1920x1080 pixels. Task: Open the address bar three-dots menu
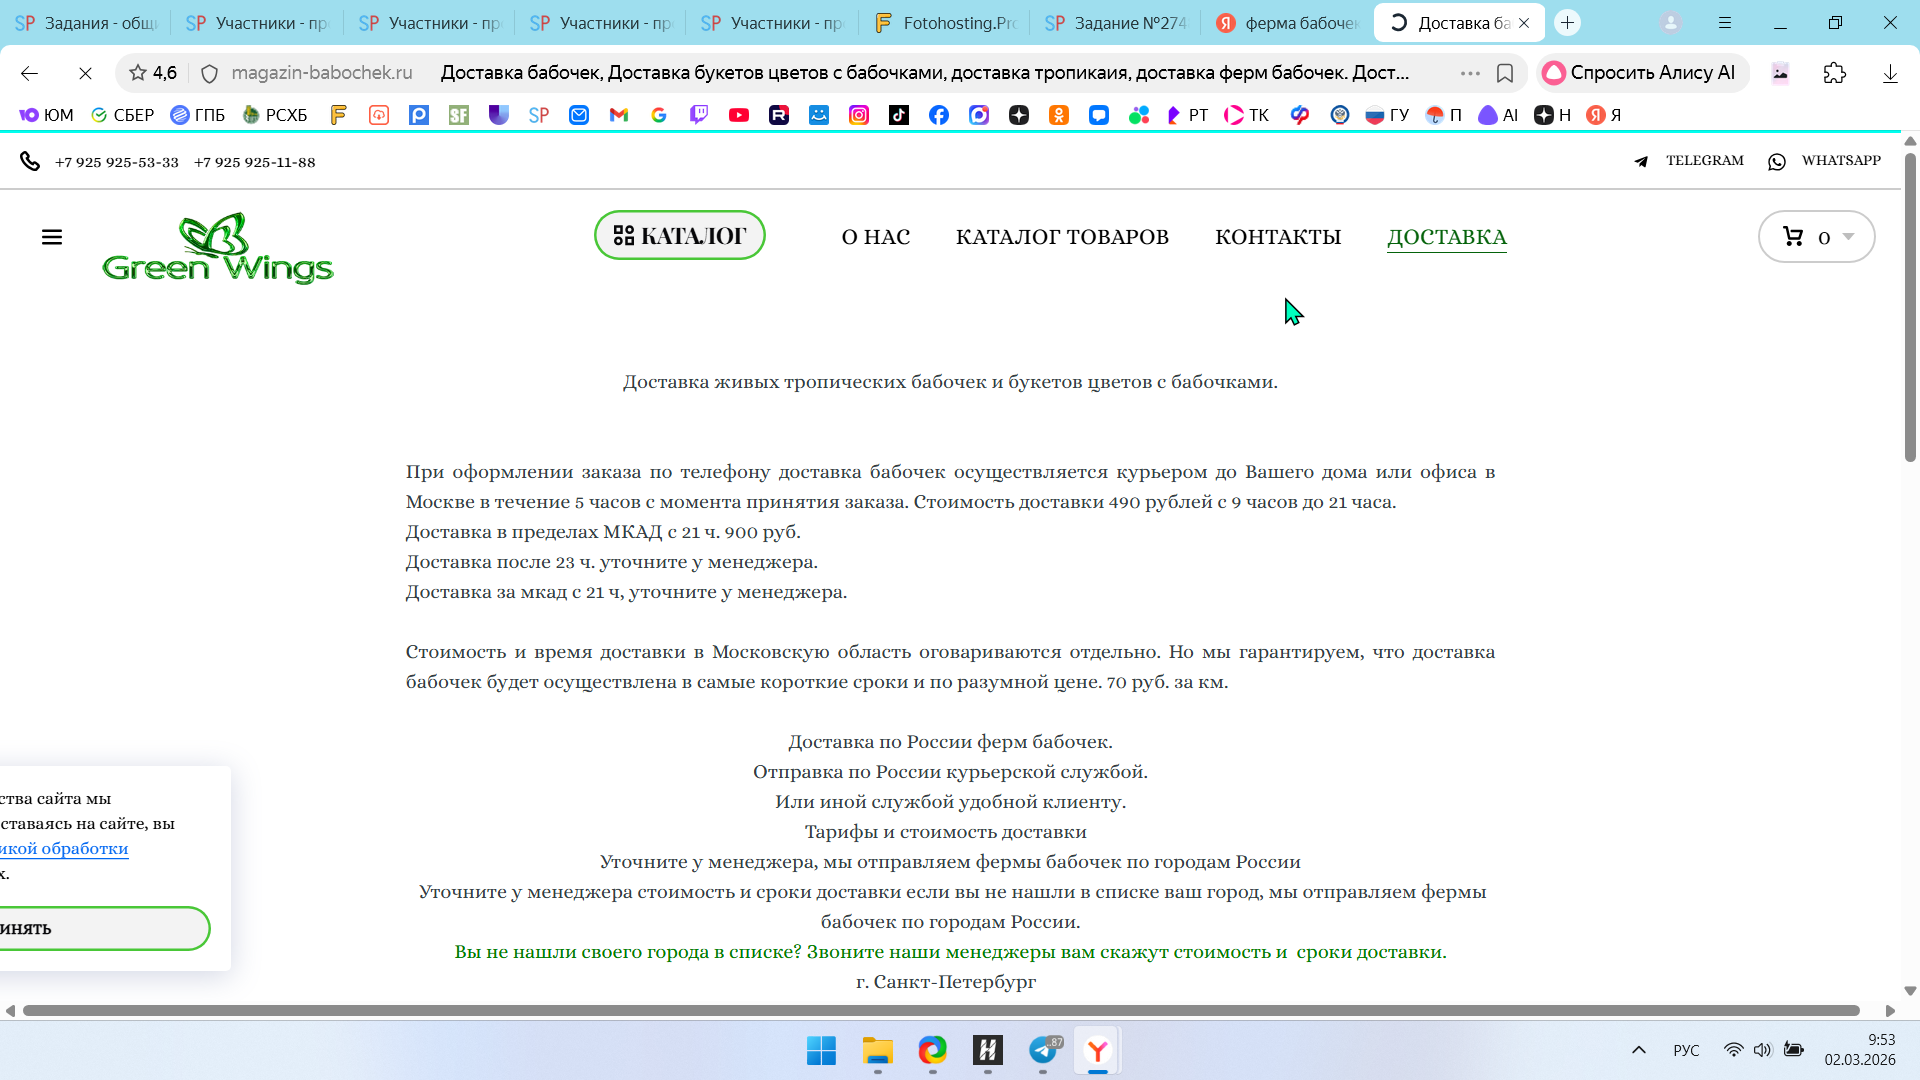[x=1469, y=73]
